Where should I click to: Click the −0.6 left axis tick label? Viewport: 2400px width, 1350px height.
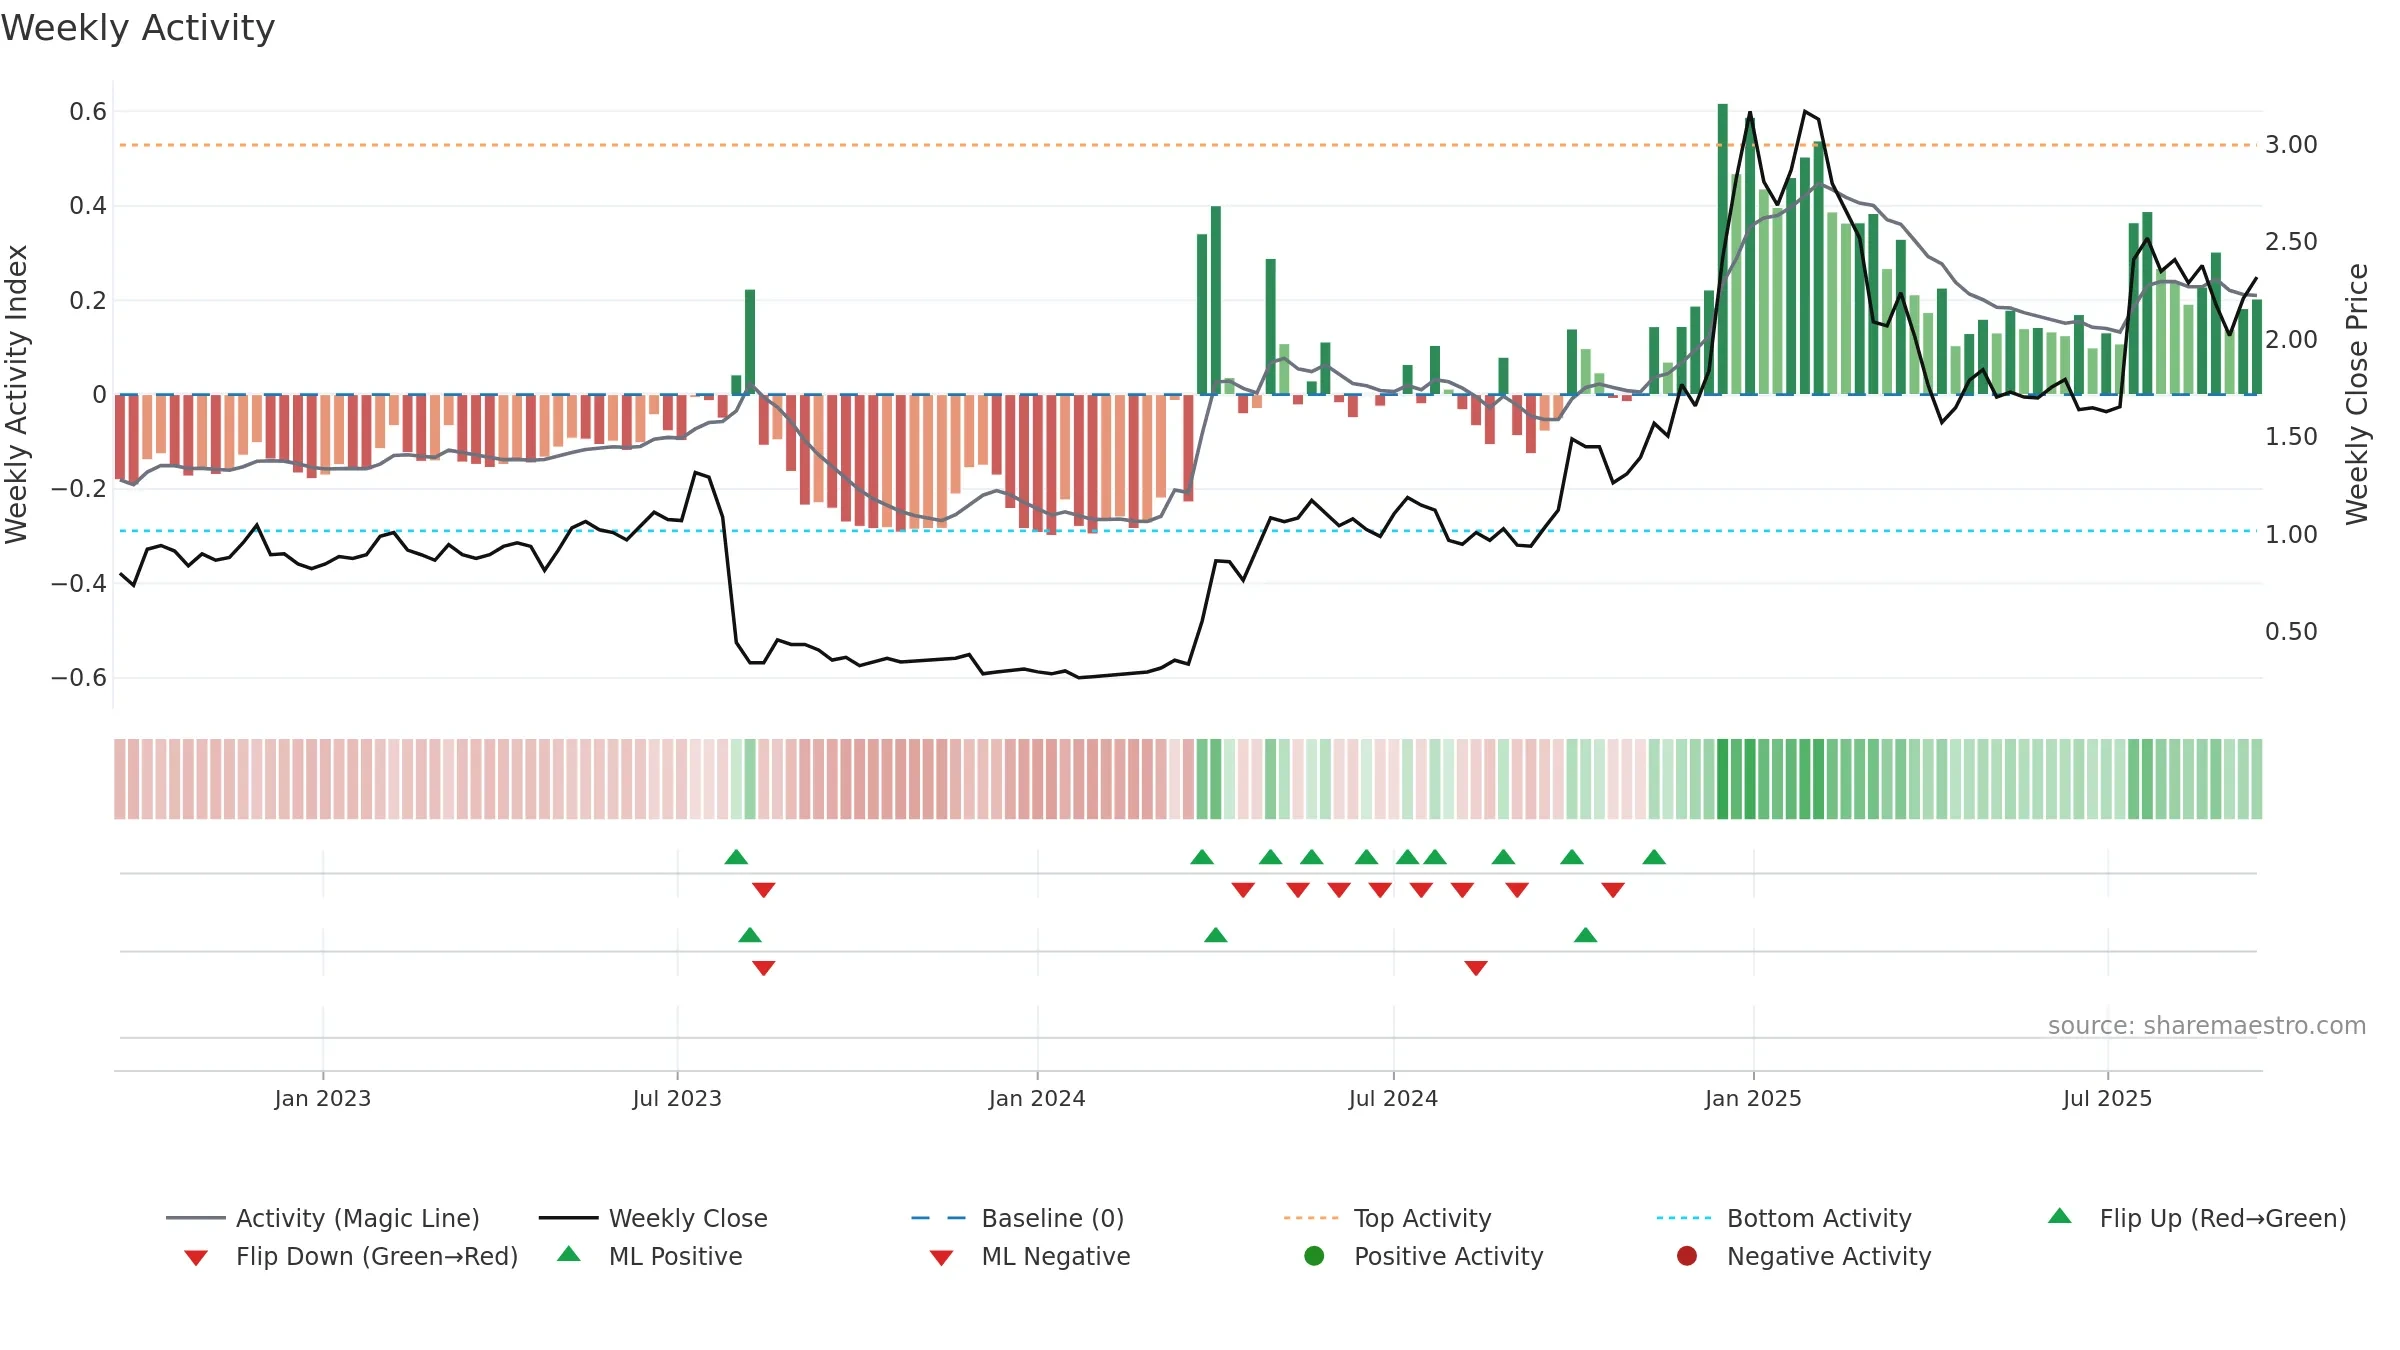pyautogui.click(x=79, y=678)
